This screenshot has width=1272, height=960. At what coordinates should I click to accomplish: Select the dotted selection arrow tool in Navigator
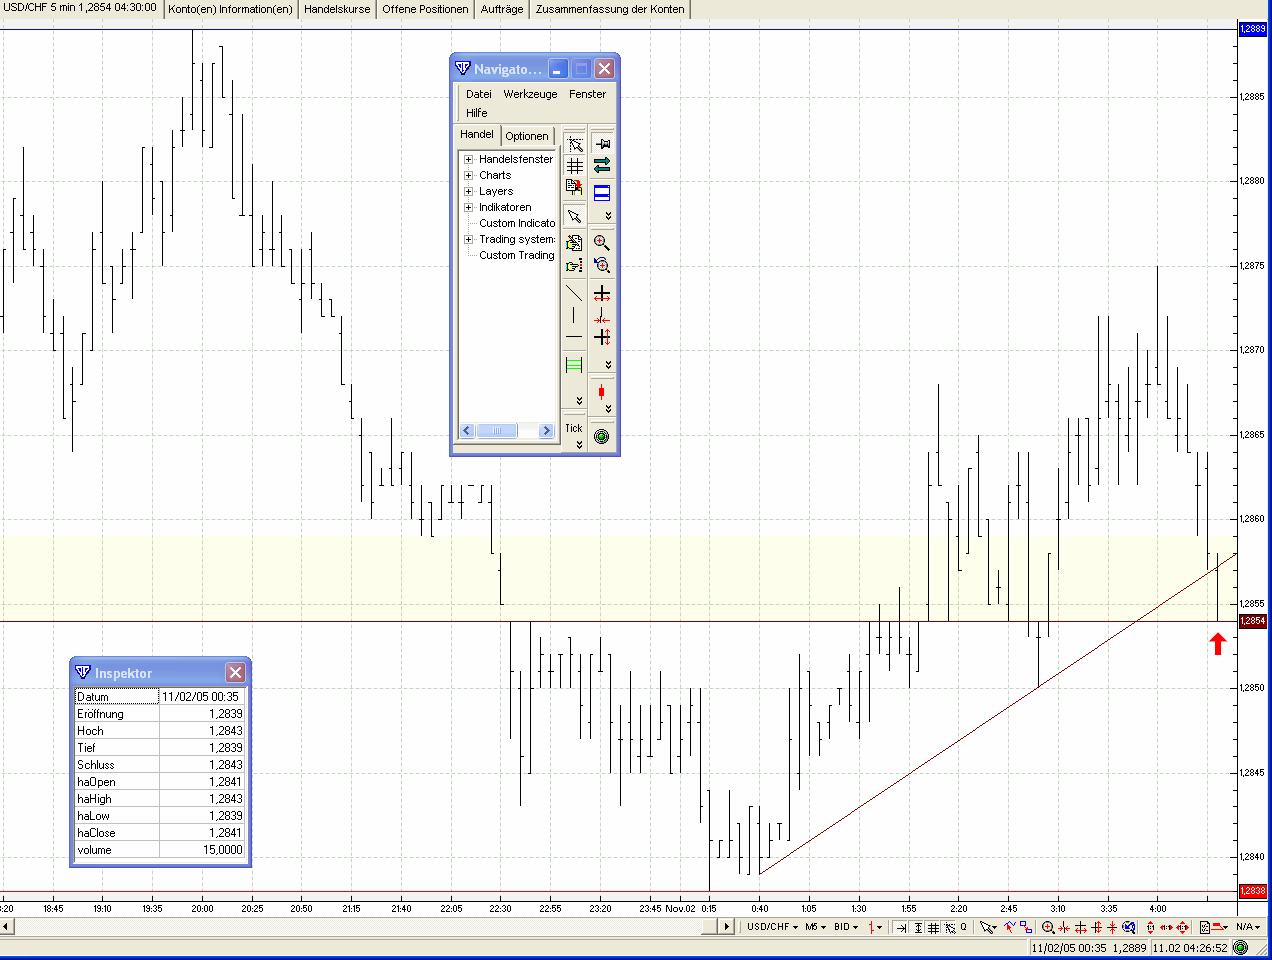[x=574, y=144]
